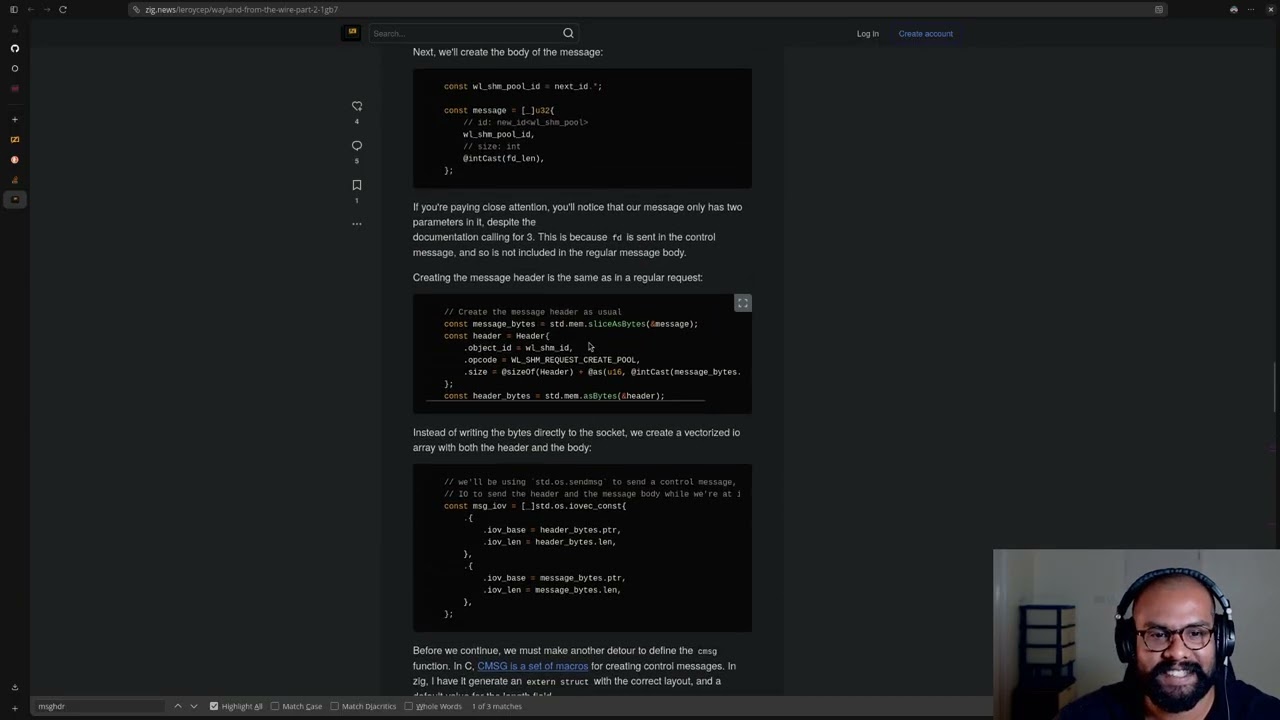
Task: Click the Log in link
Action: 867,33
